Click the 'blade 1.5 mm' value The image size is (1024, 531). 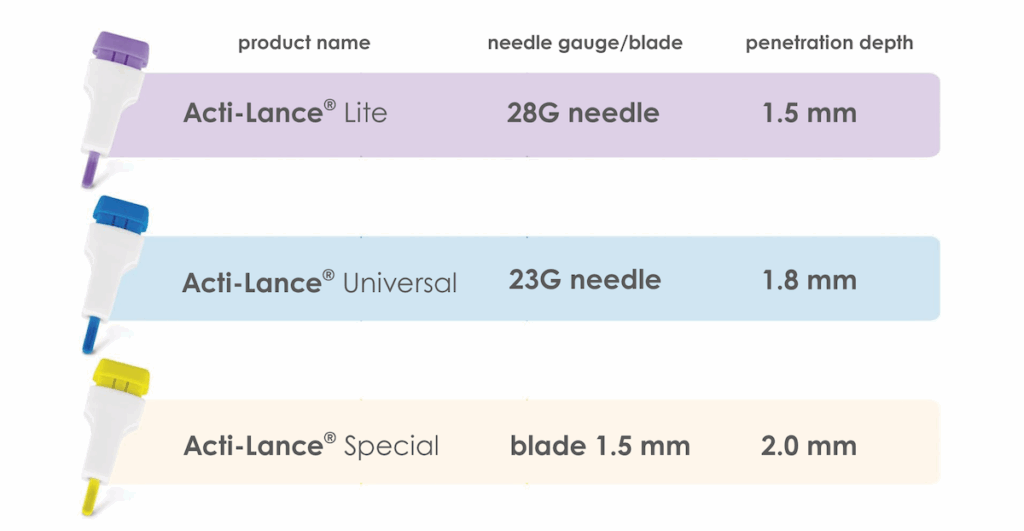point(599,445)
